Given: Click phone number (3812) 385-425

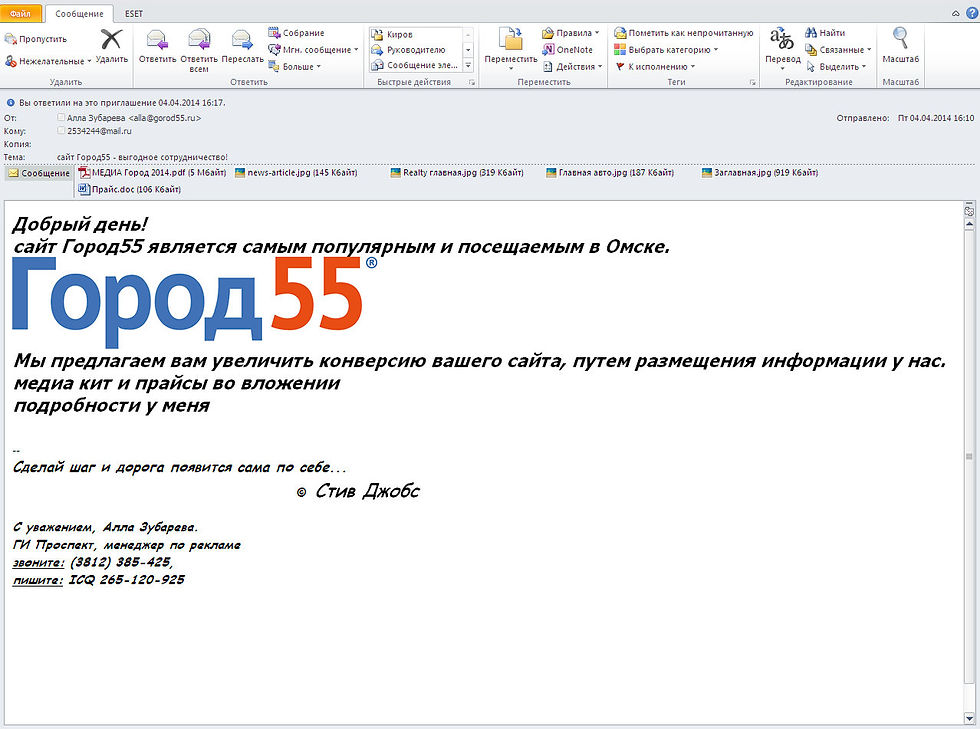Looking at the screenshot, I should click(x=121, y=562).
